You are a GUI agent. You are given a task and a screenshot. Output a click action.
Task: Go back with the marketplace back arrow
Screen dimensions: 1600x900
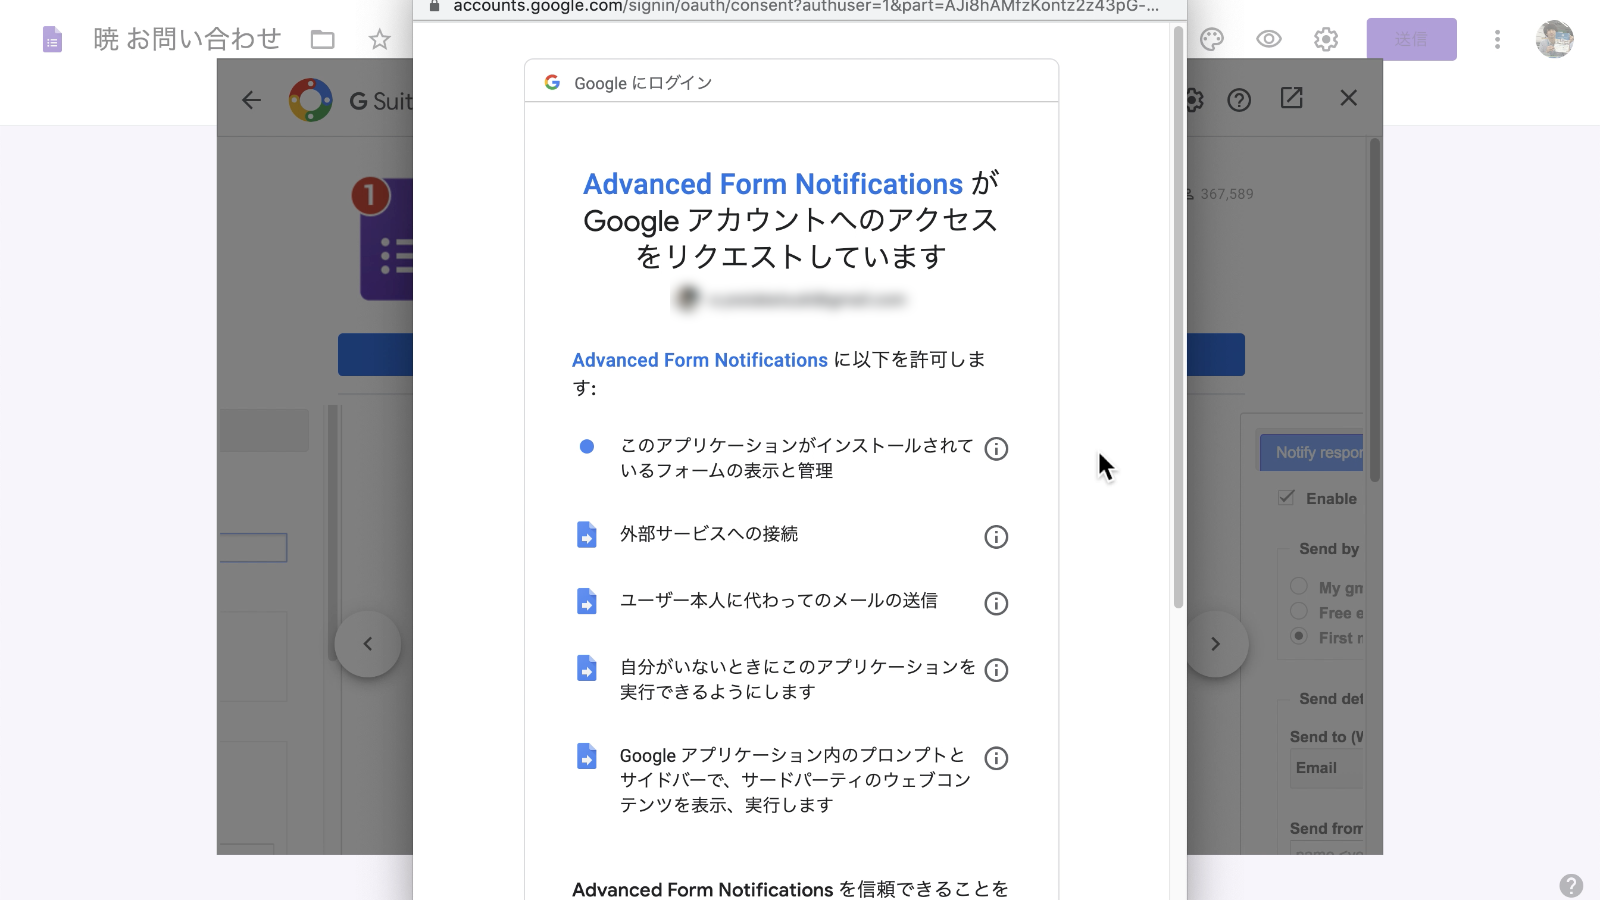point(252,99)
